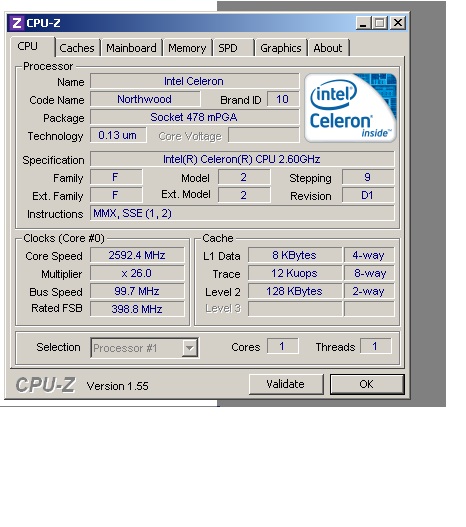Image resolution: width=466 pixels, height=527 pixels.
Task: Click the Version 1.55 label
Action: [118, 386]
